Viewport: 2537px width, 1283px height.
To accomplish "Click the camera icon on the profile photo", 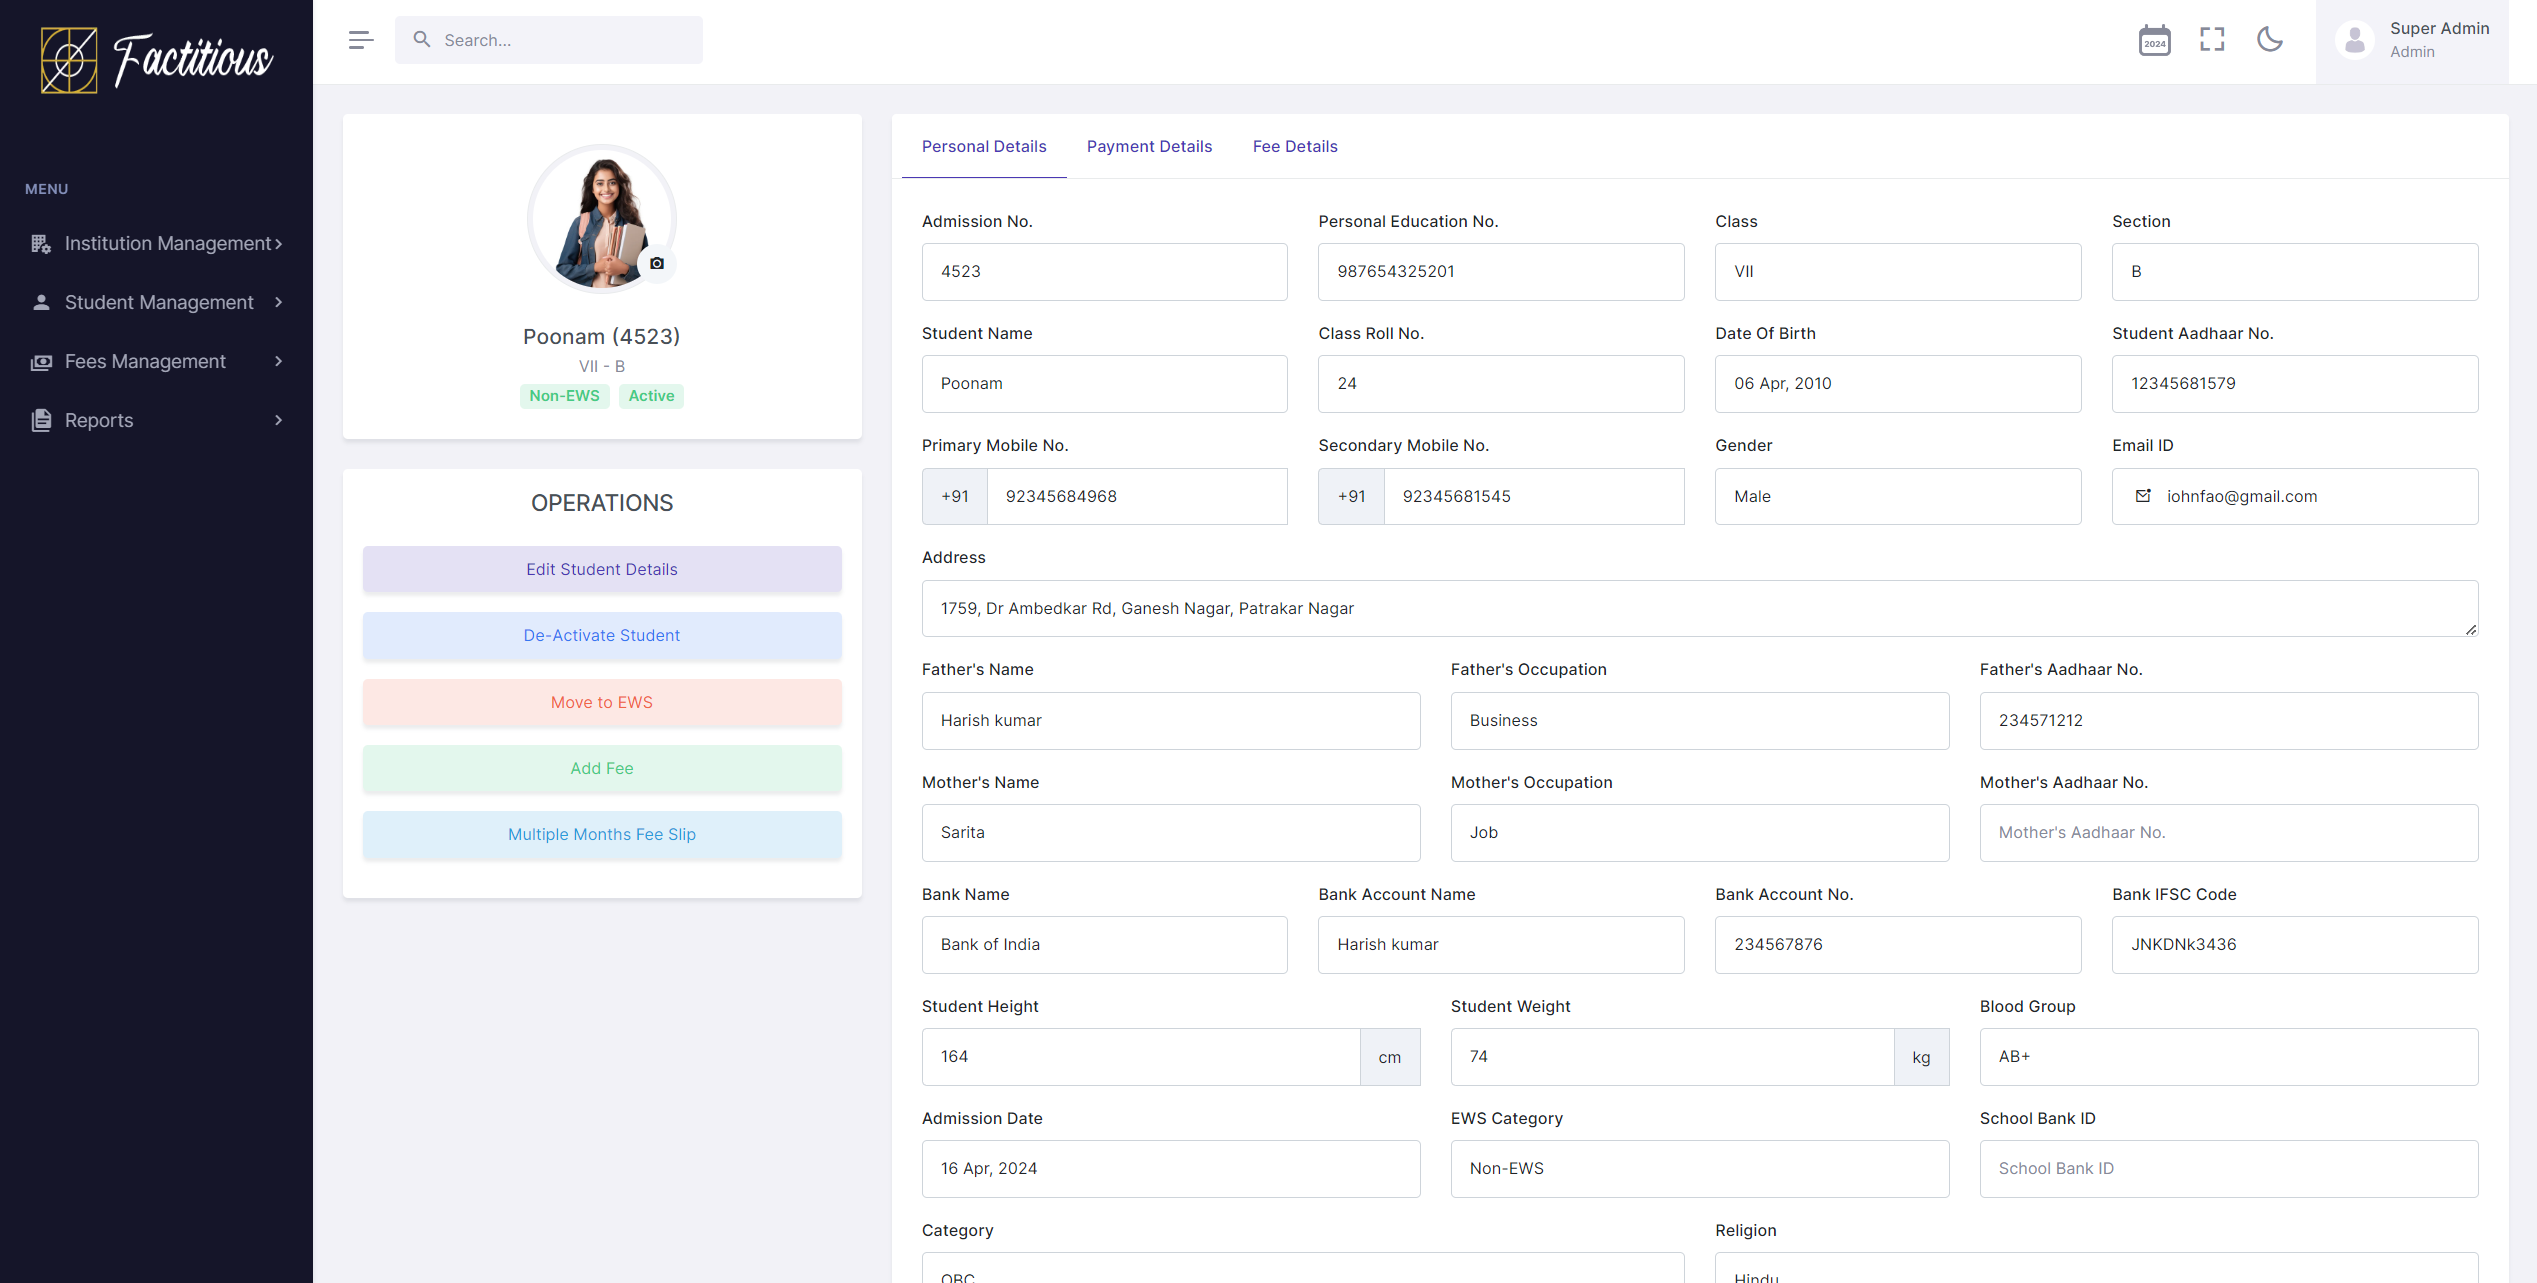I will [657, 264].
